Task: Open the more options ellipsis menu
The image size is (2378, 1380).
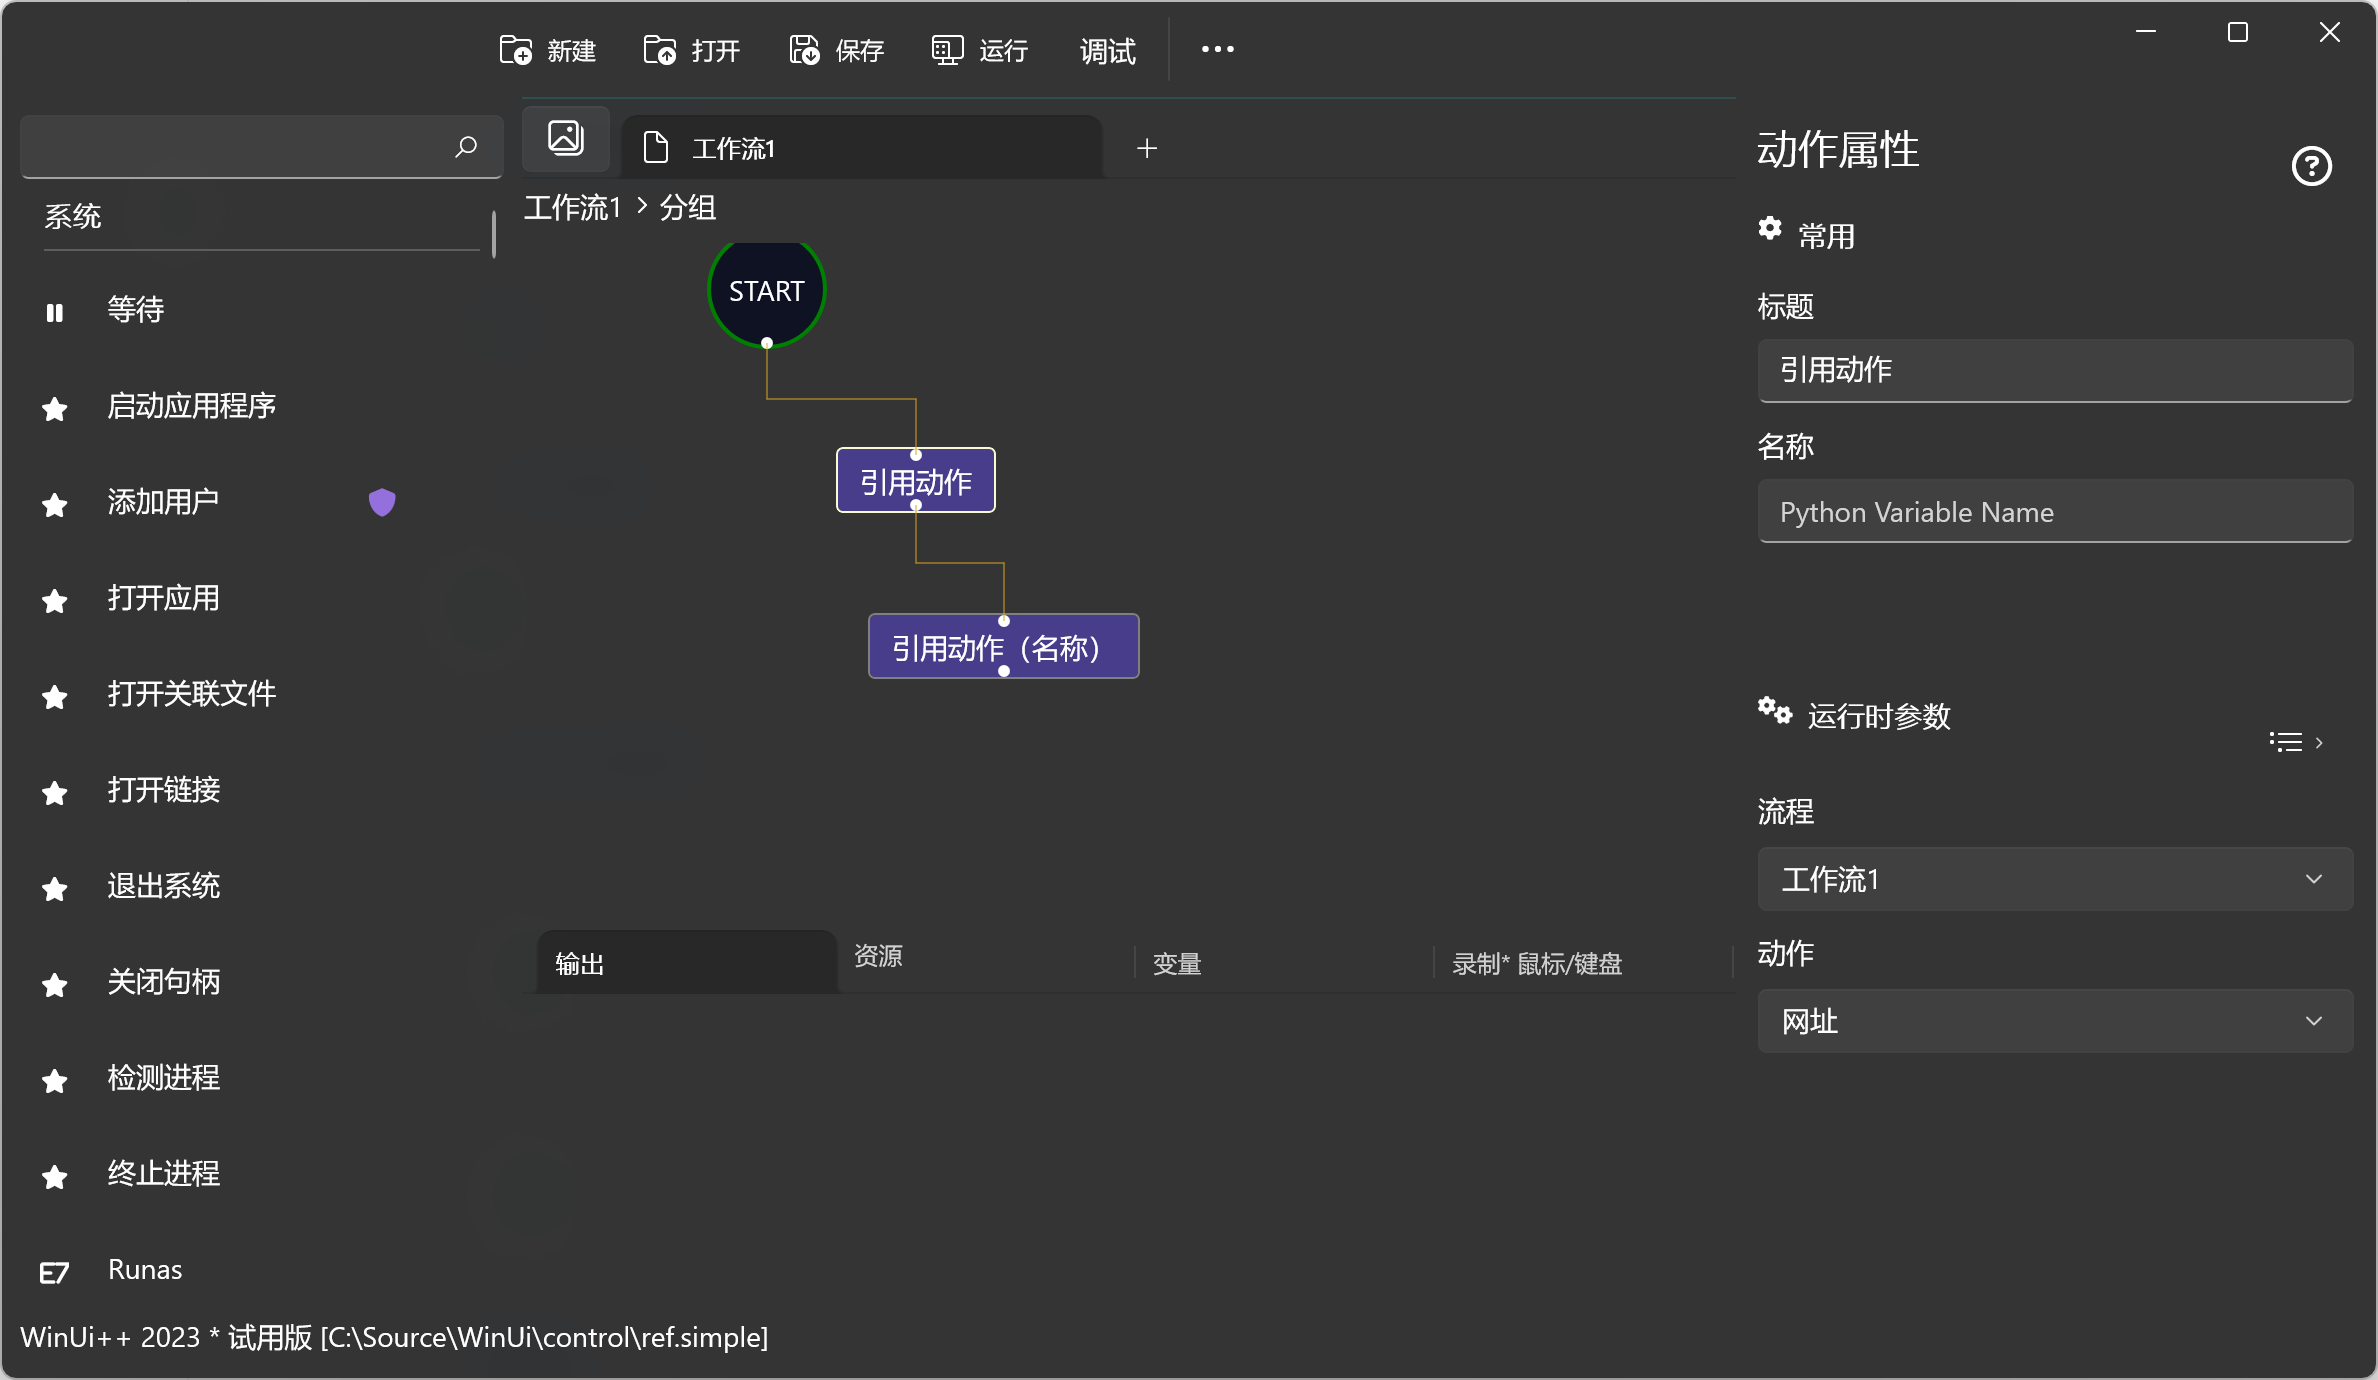Action: [1217, 50]
